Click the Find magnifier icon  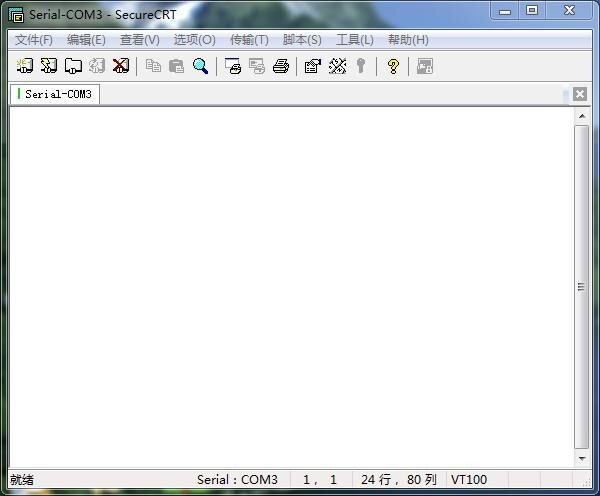[x=201, y=66]
